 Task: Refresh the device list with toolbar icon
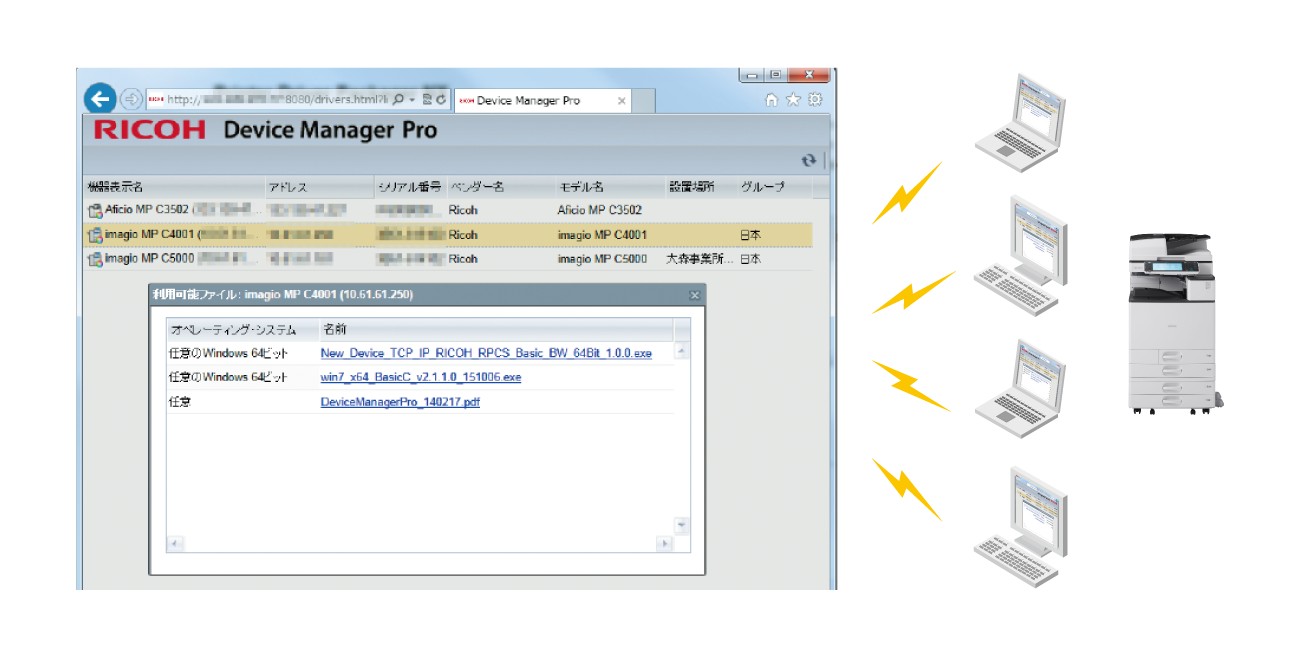pos(808,160)
